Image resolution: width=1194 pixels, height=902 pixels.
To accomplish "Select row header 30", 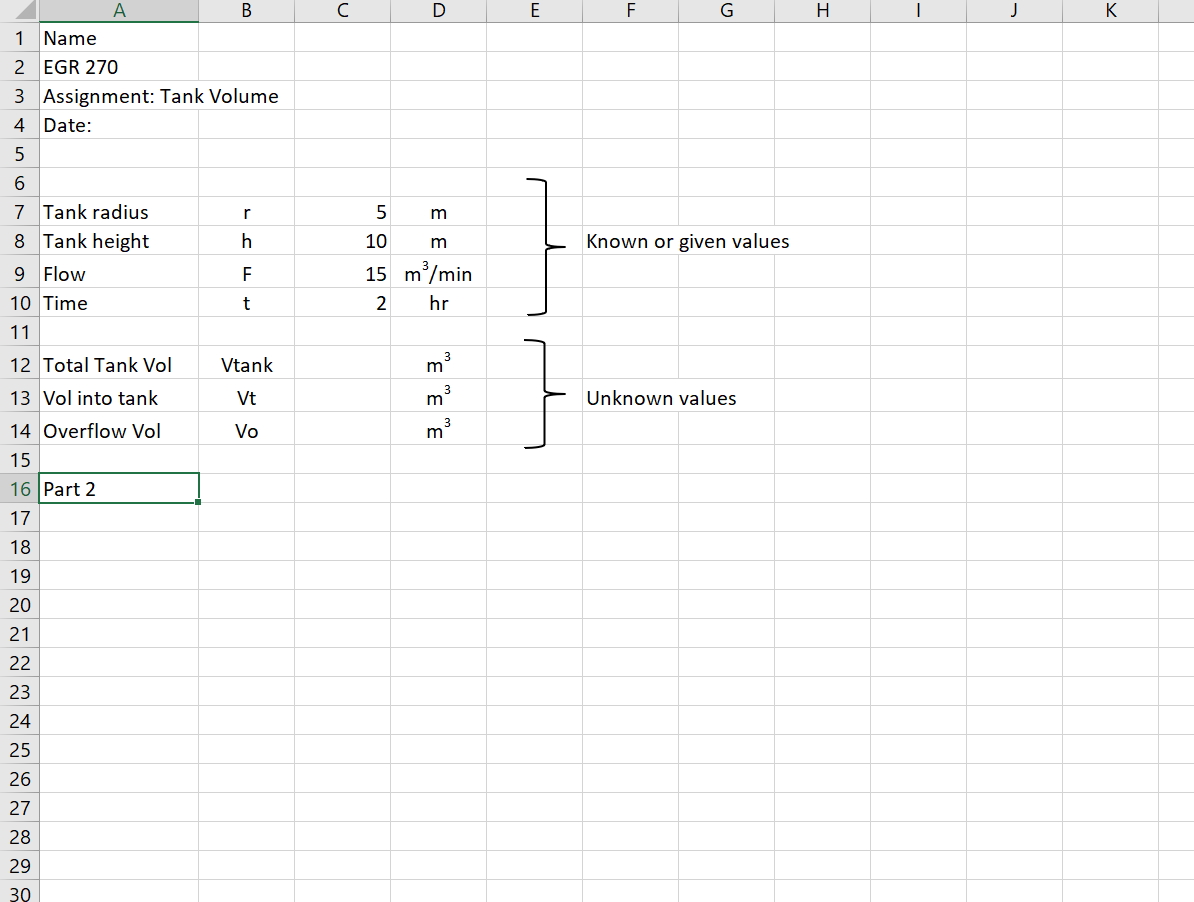I will click(19, 893).
